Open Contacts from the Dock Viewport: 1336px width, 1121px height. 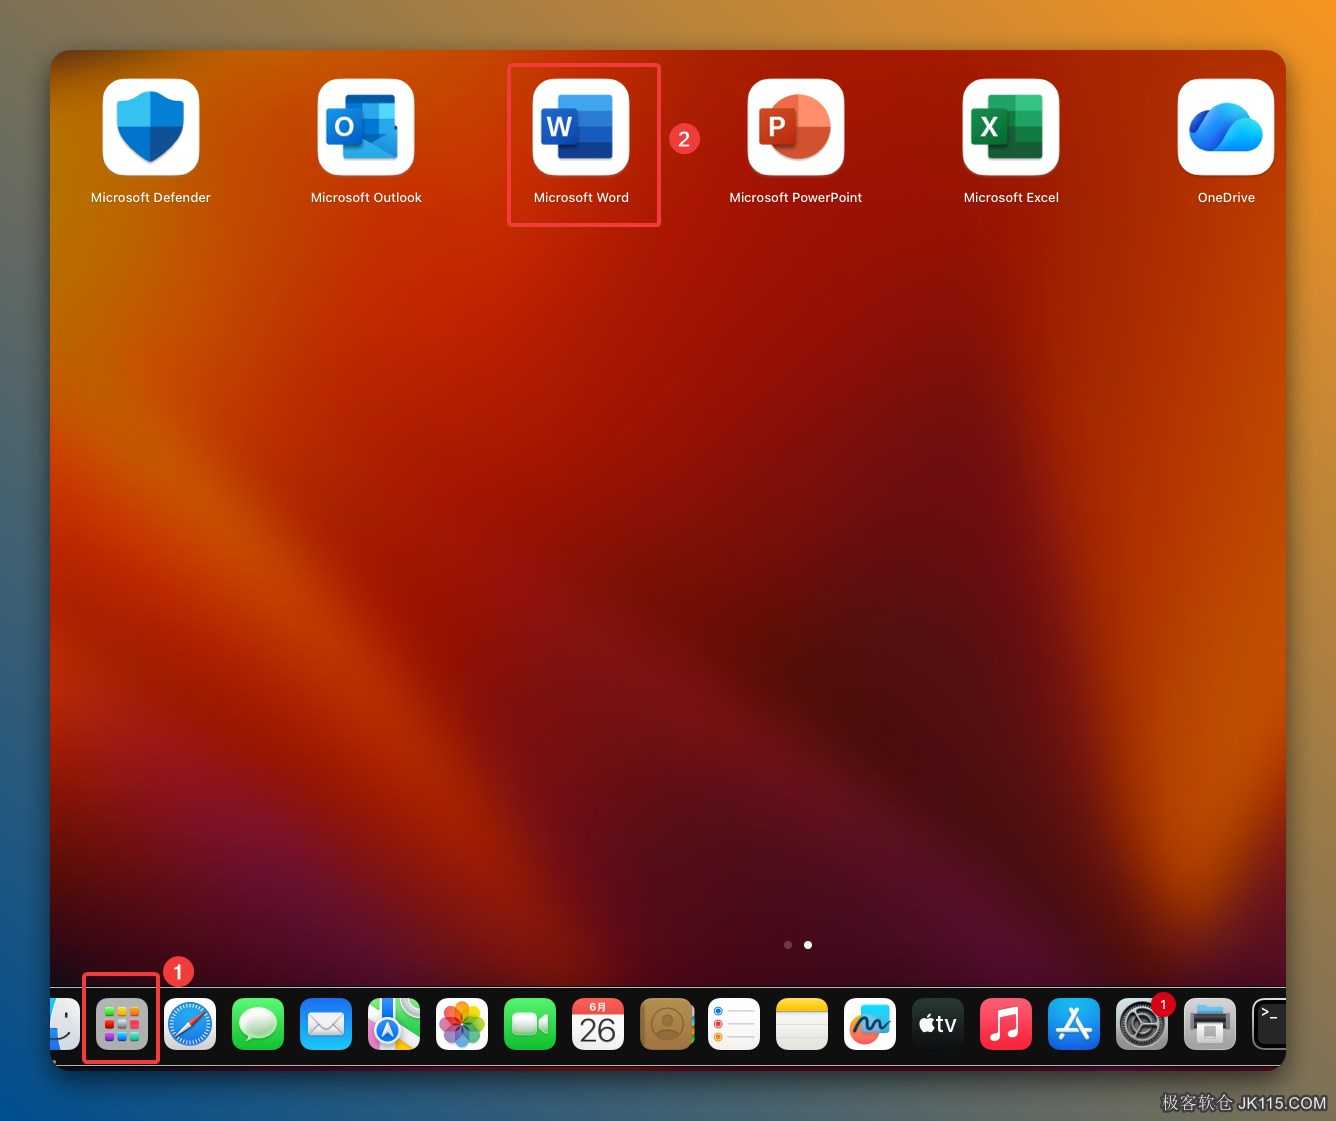point(666,1024)
